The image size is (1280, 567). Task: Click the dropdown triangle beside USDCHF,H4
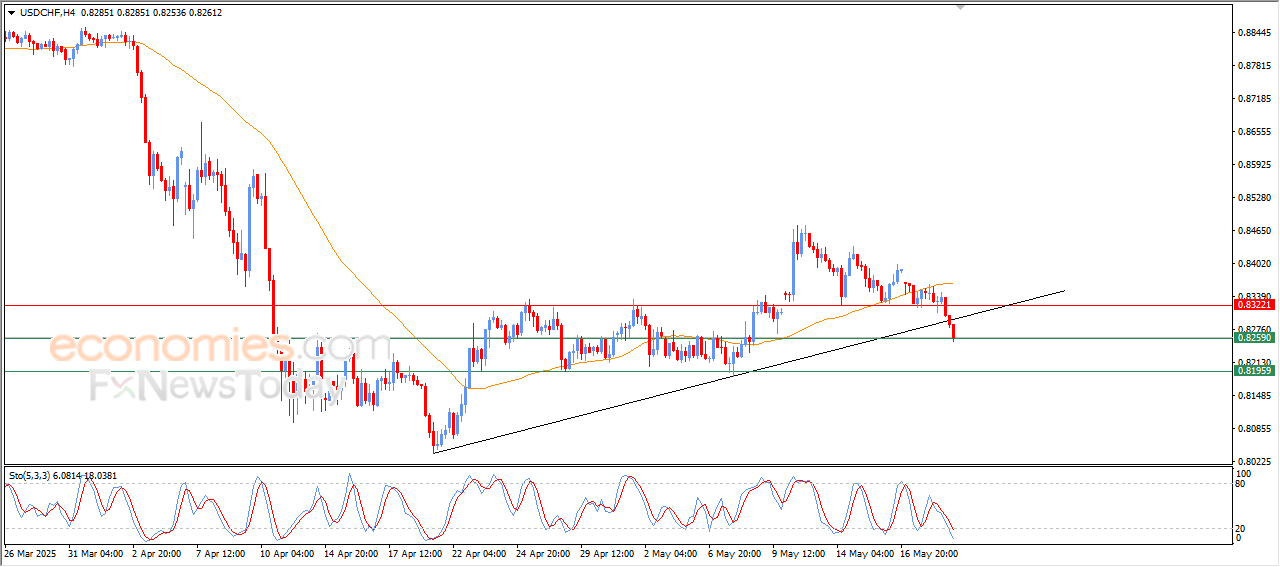[12, 12]
